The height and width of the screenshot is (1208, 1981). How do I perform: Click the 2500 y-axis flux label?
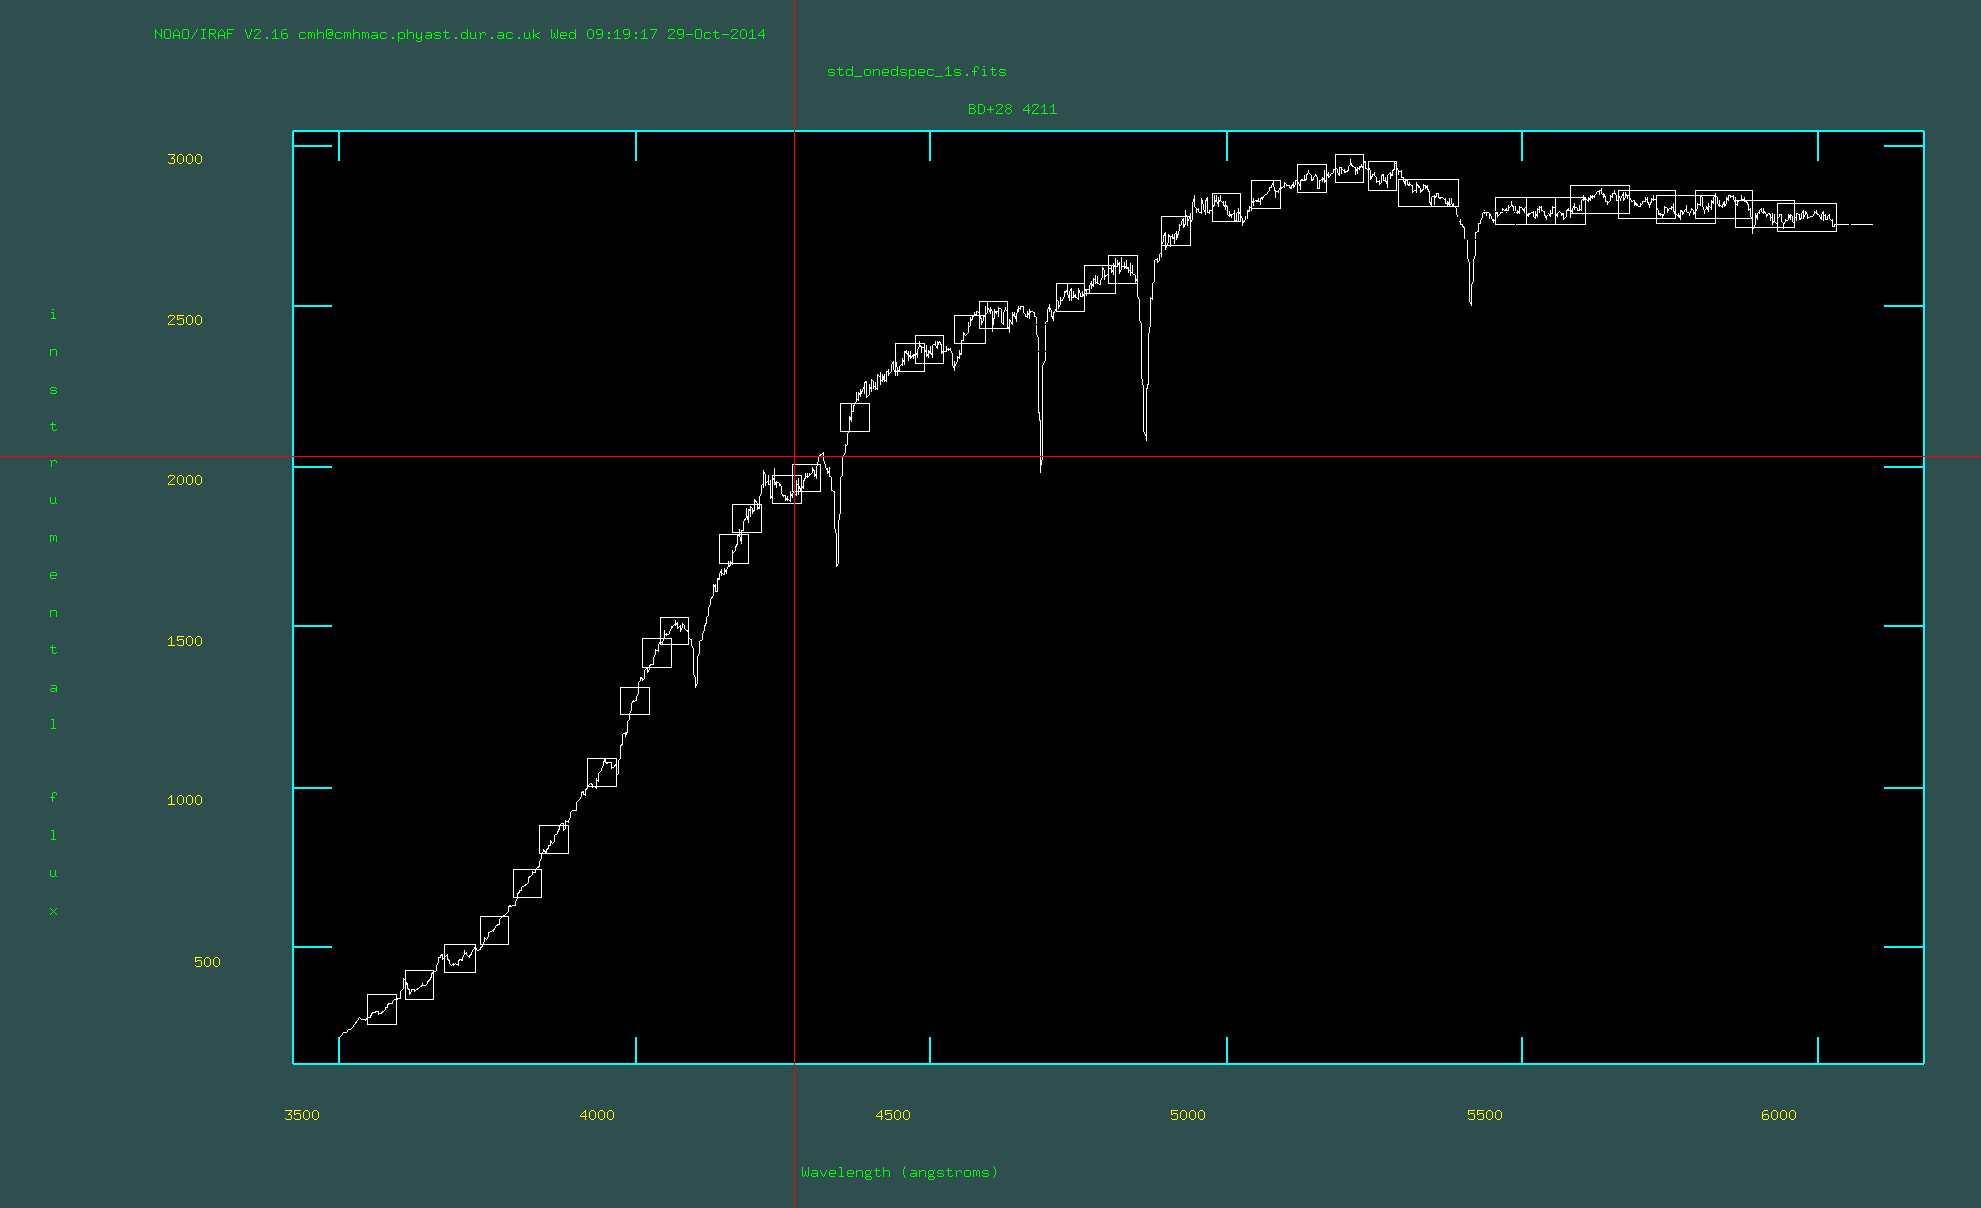pyautogui.click(x=185, y=320)
